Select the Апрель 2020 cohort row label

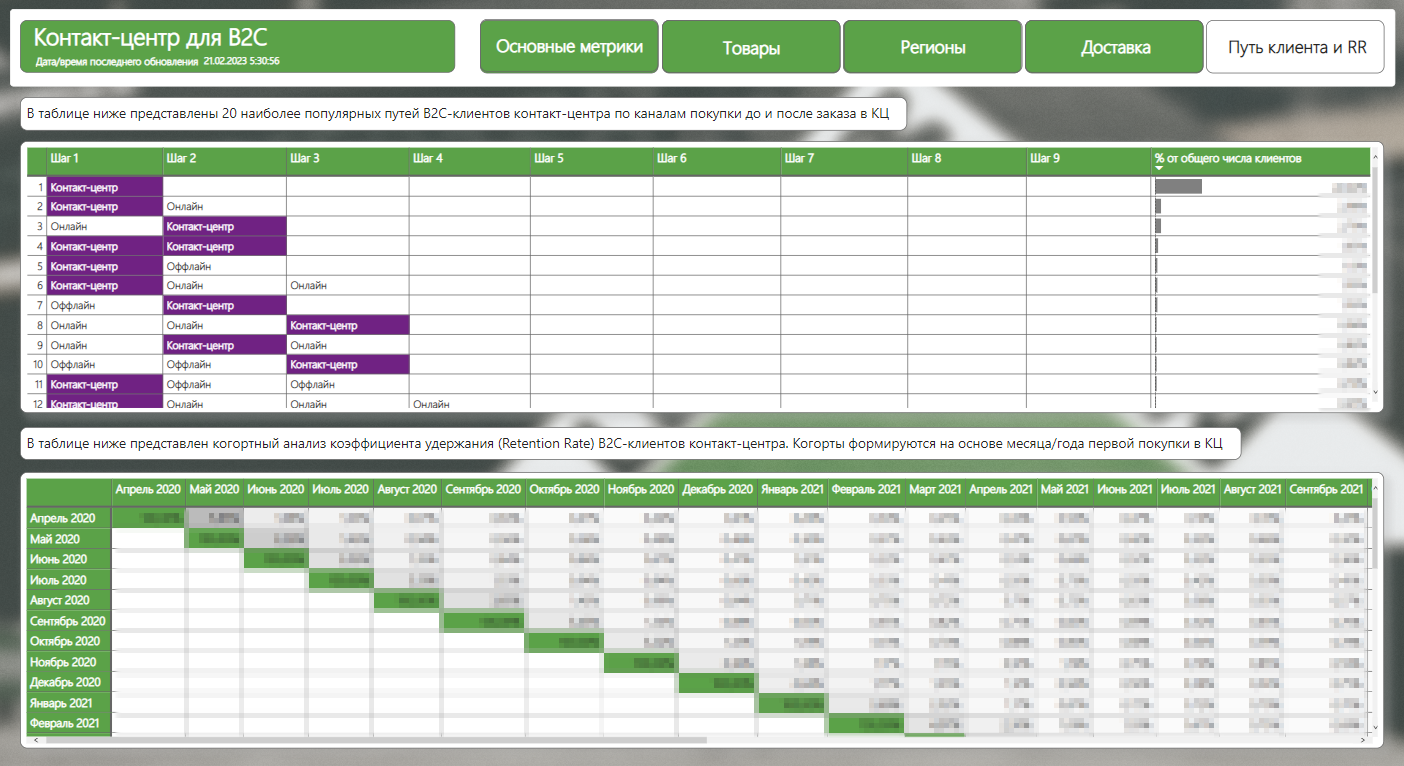pyautogui.click(x=68, y=518)
